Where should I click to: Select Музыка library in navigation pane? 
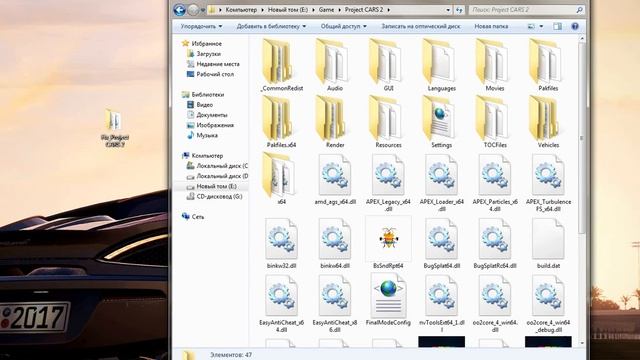pyautogui.click(x=202, y=136)
